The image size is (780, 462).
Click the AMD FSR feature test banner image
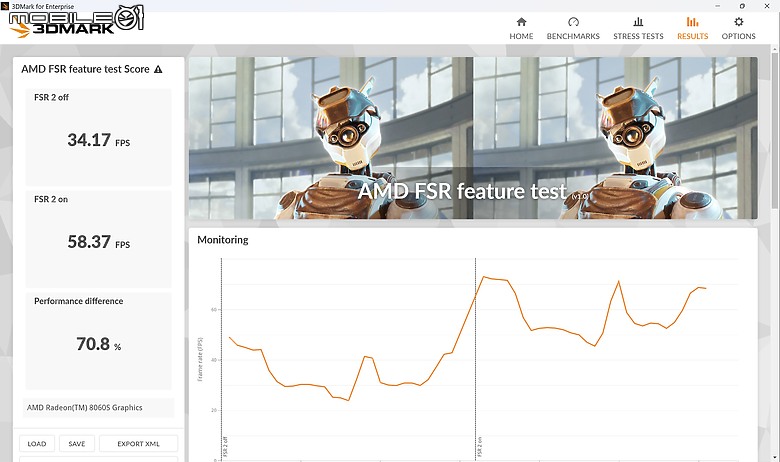473,138
